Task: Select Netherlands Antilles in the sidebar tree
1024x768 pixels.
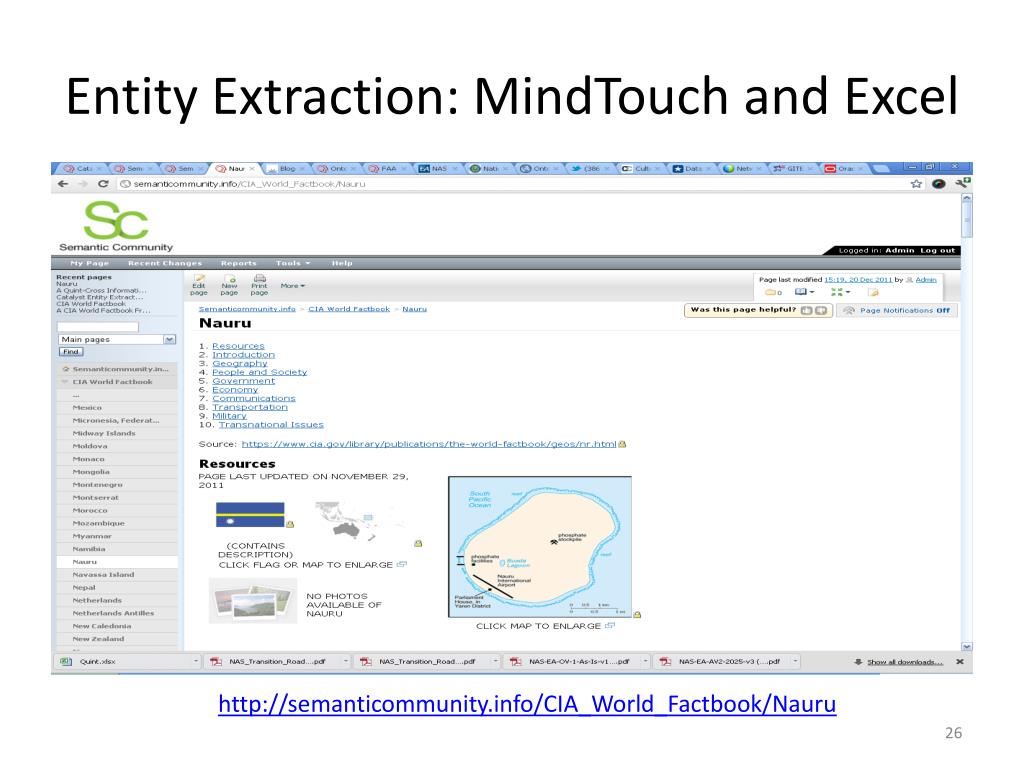Action: [113, 613]
